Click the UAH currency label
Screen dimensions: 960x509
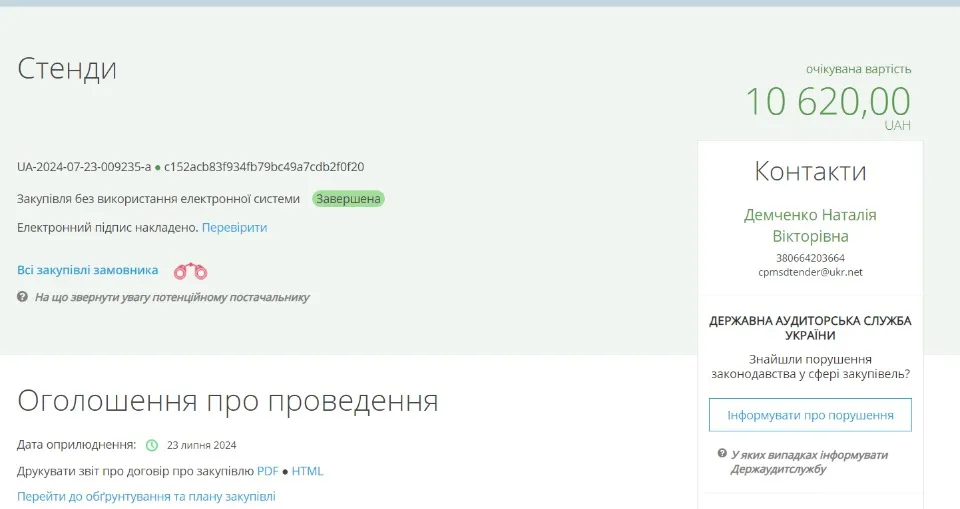click(x=898, y=125)
